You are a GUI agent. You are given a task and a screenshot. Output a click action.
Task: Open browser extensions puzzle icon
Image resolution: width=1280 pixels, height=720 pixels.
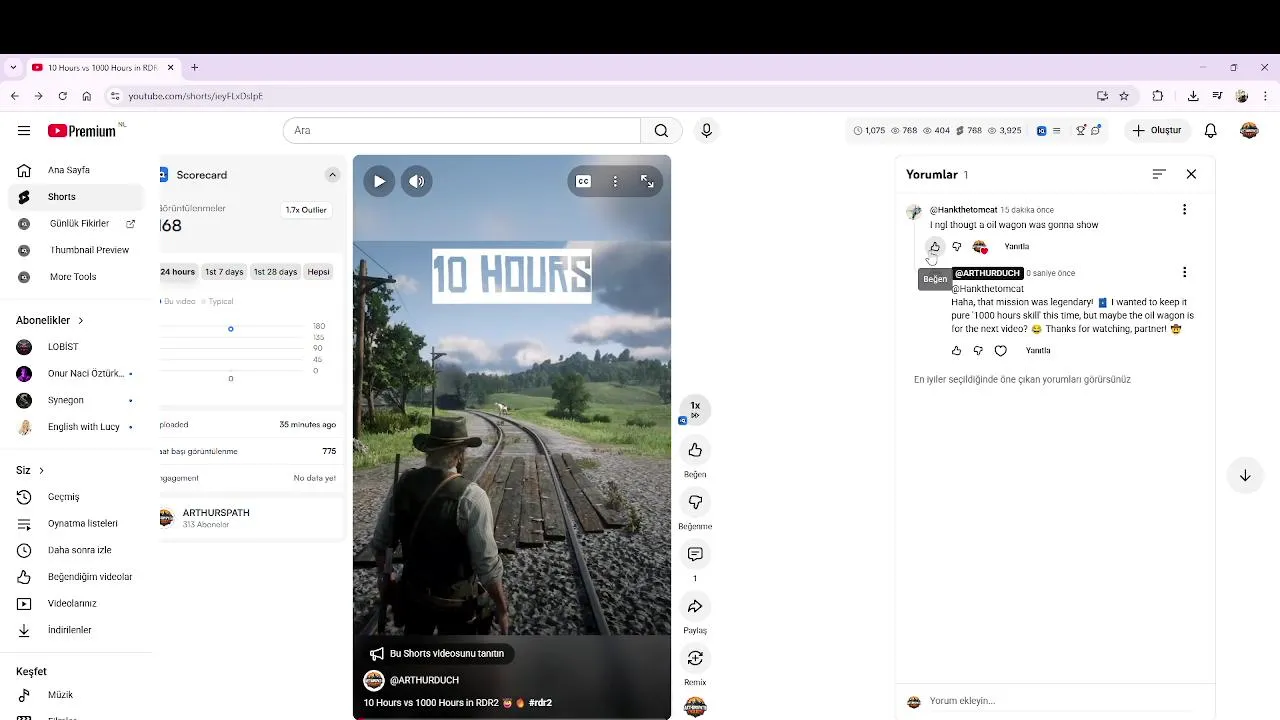click(x=1158, y=96)
